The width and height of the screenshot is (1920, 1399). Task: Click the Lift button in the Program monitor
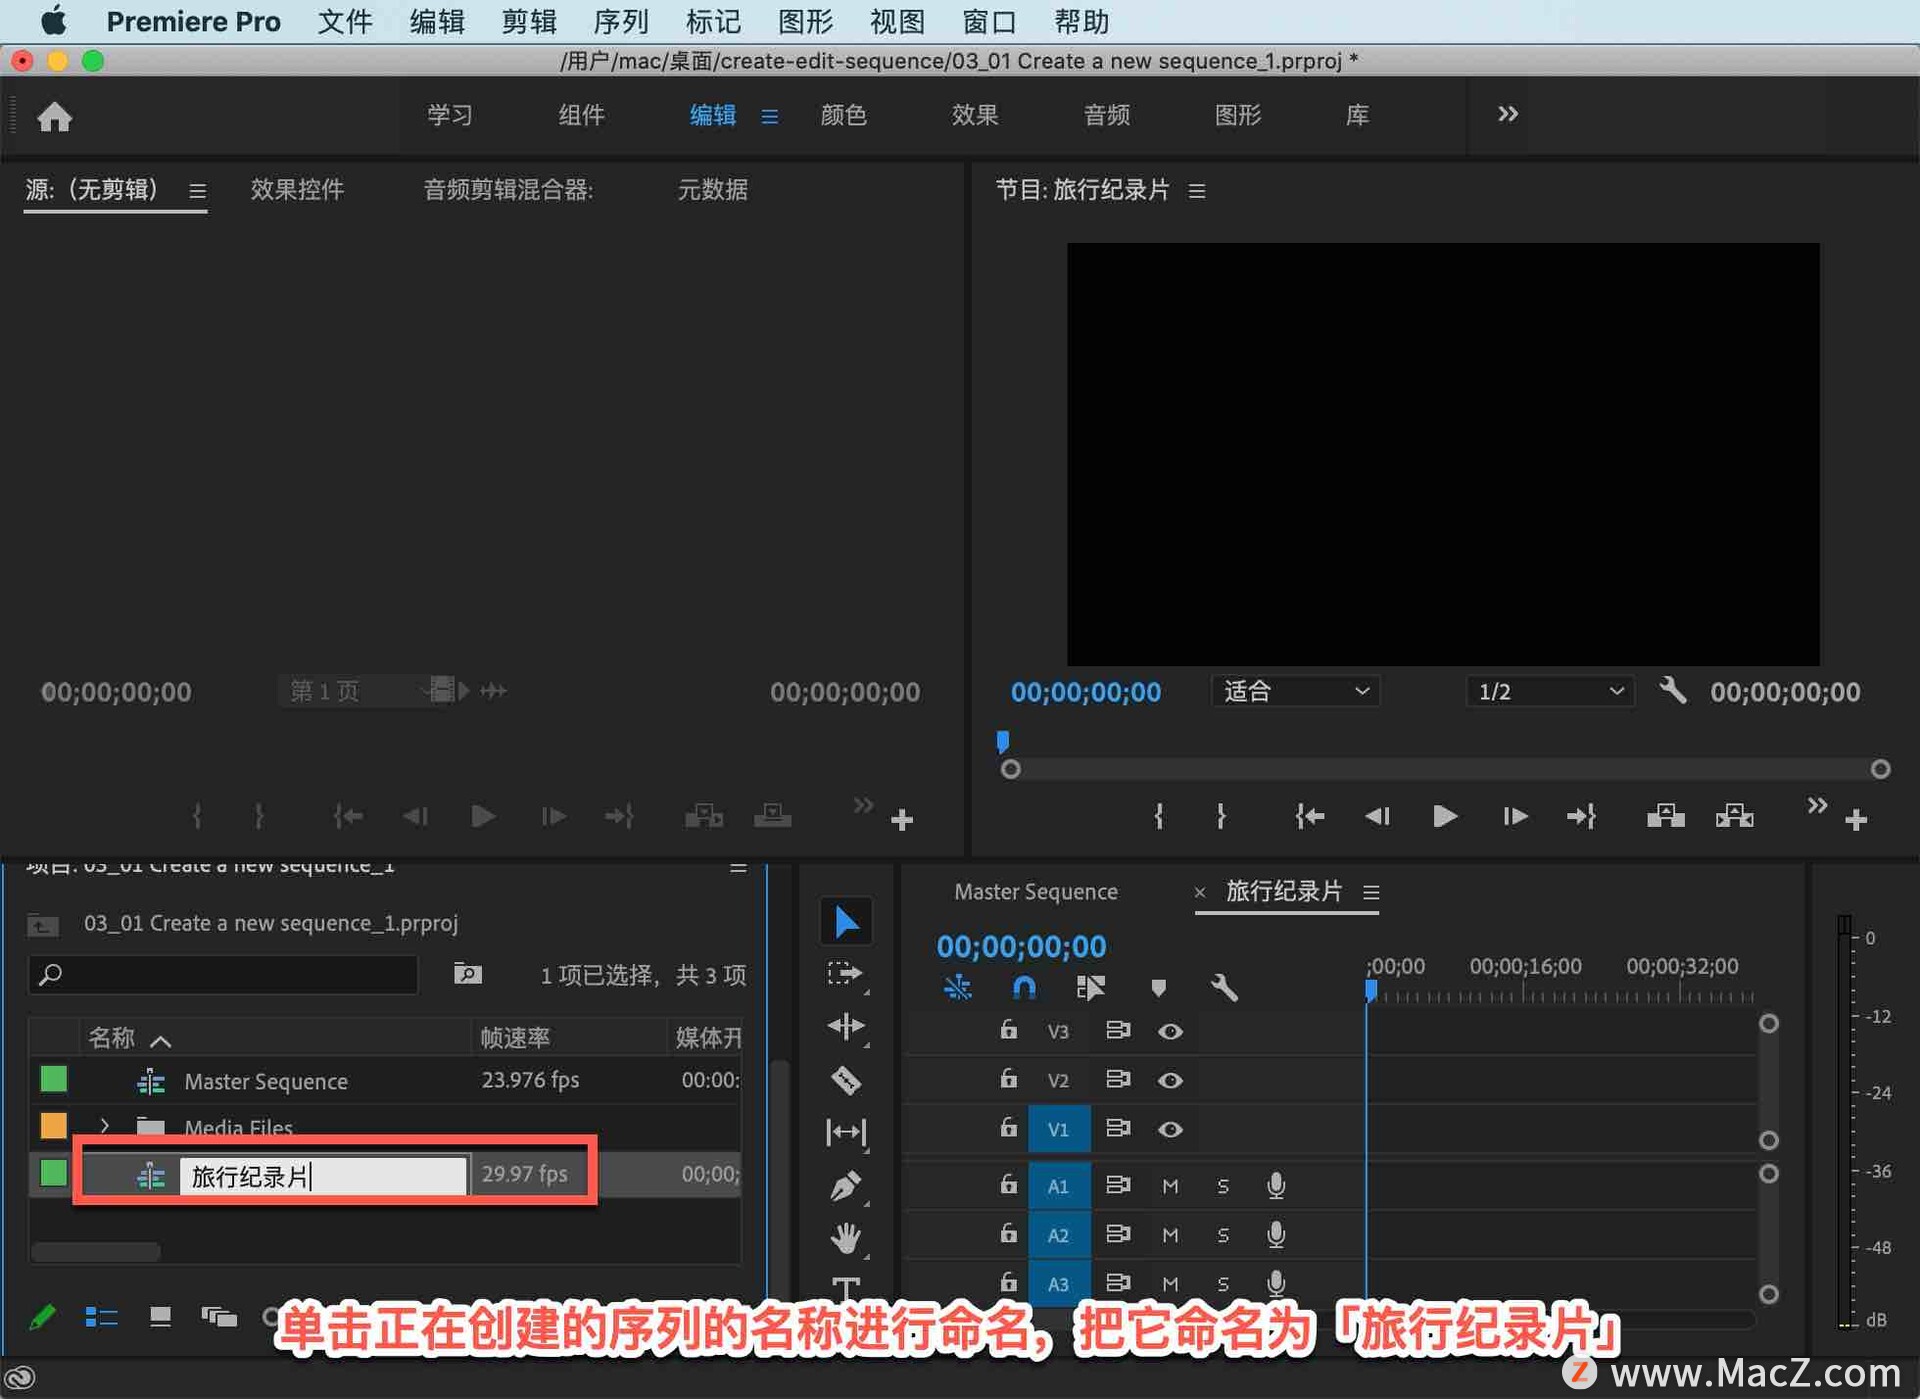click(1665, 817)
